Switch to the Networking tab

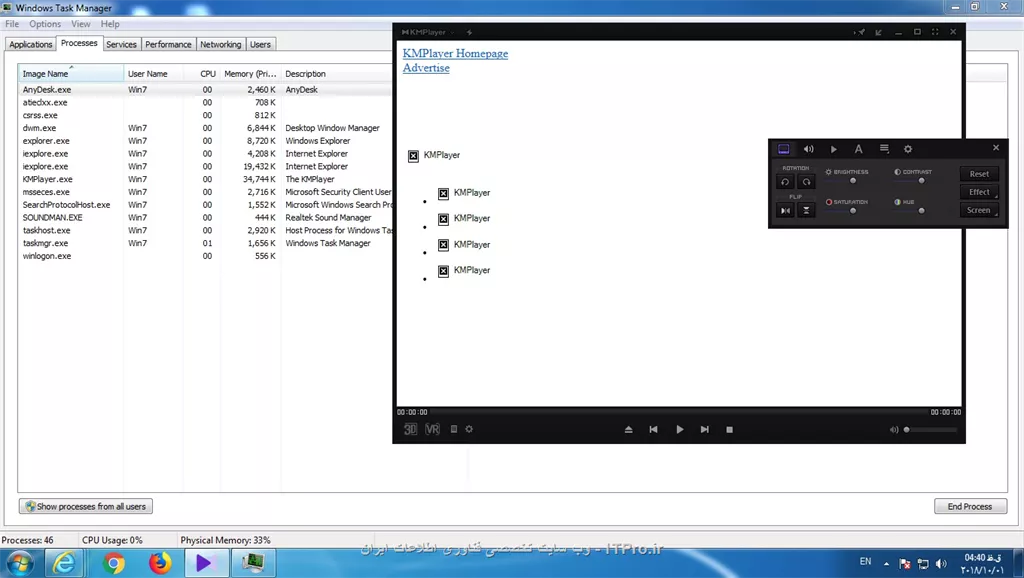pyautogui.click(x=221, y=44)
